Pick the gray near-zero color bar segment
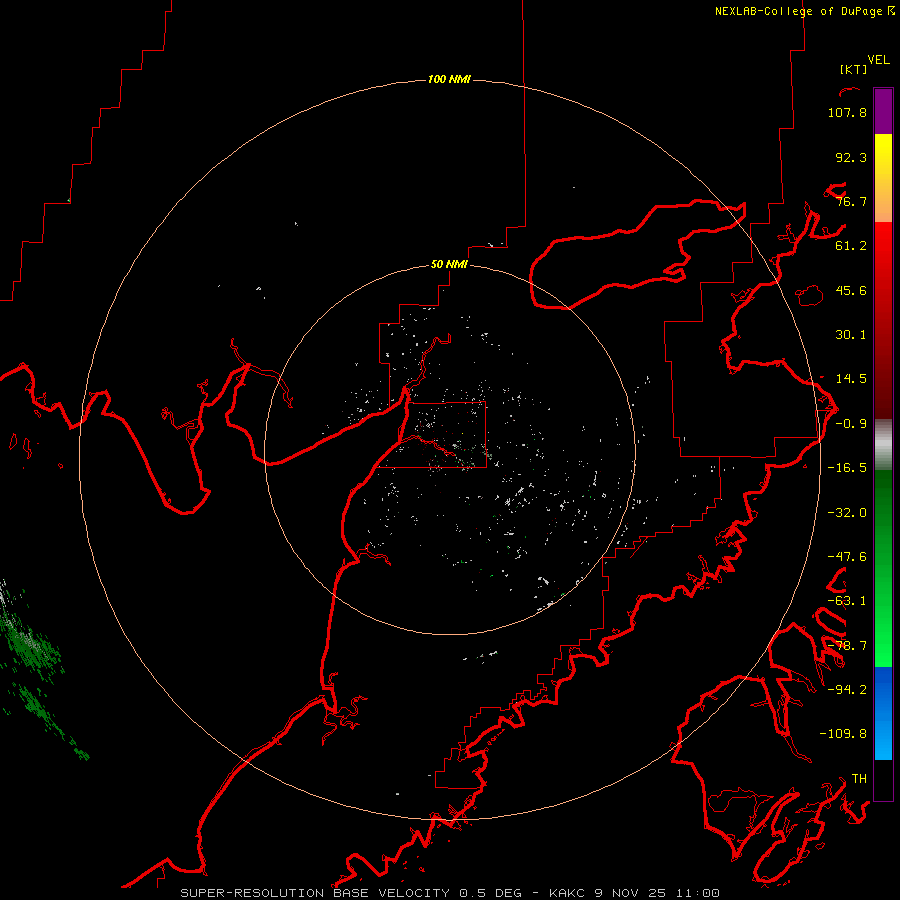The image size is (900, 900). 883,445
